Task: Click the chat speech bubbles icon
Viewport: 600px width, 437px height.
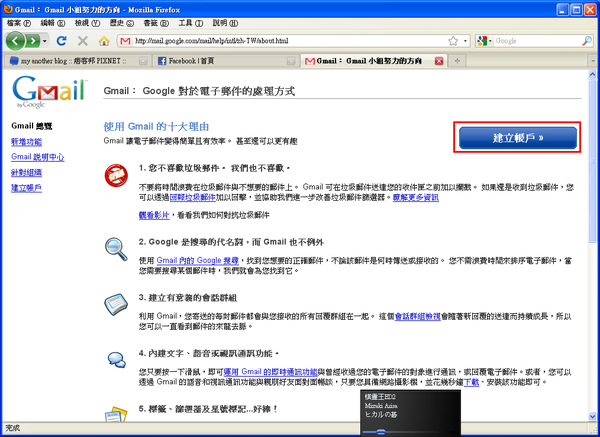Action: pyautogui.click(x=117, y=360)
